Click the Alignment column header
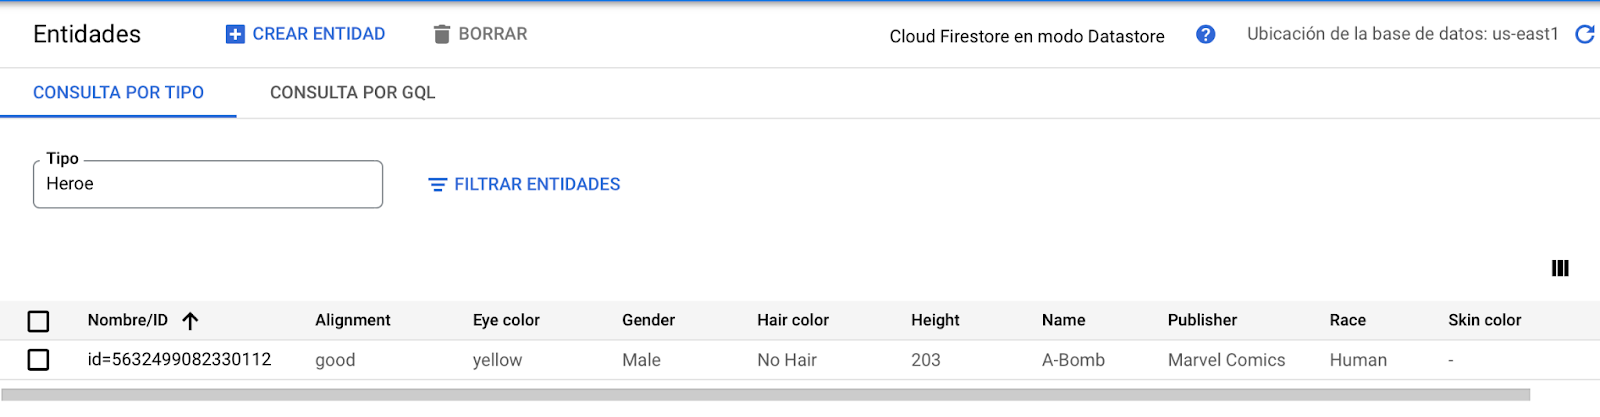The width and height of the screenshot is (1600, 417). click(353, 320)
